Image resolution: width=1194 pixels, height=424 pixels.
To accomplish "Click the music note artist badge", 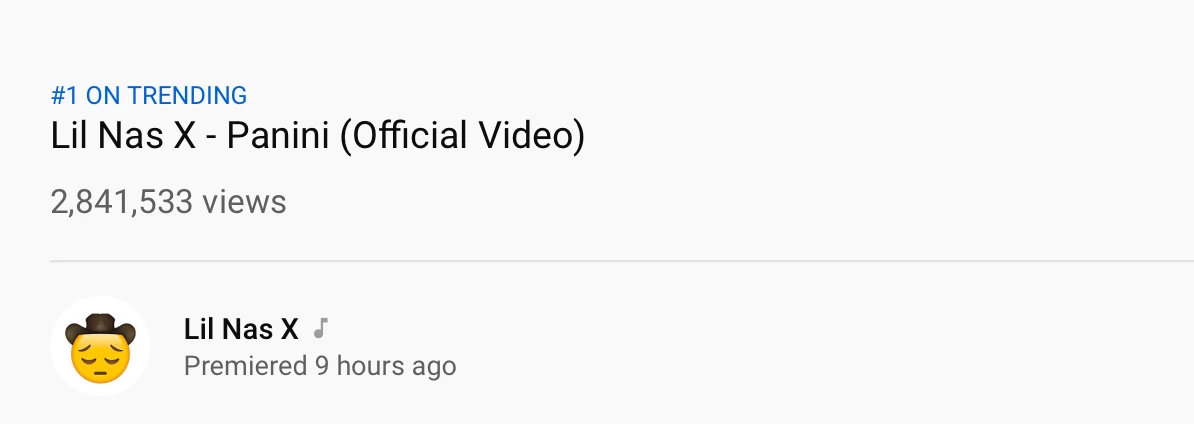I will click(x=320, y=328).
